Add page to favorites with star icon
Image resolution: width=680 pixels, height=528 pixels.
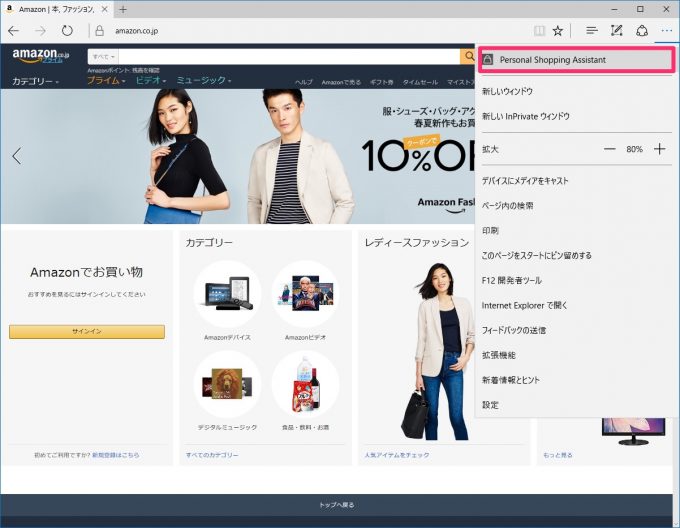point(558,31)
